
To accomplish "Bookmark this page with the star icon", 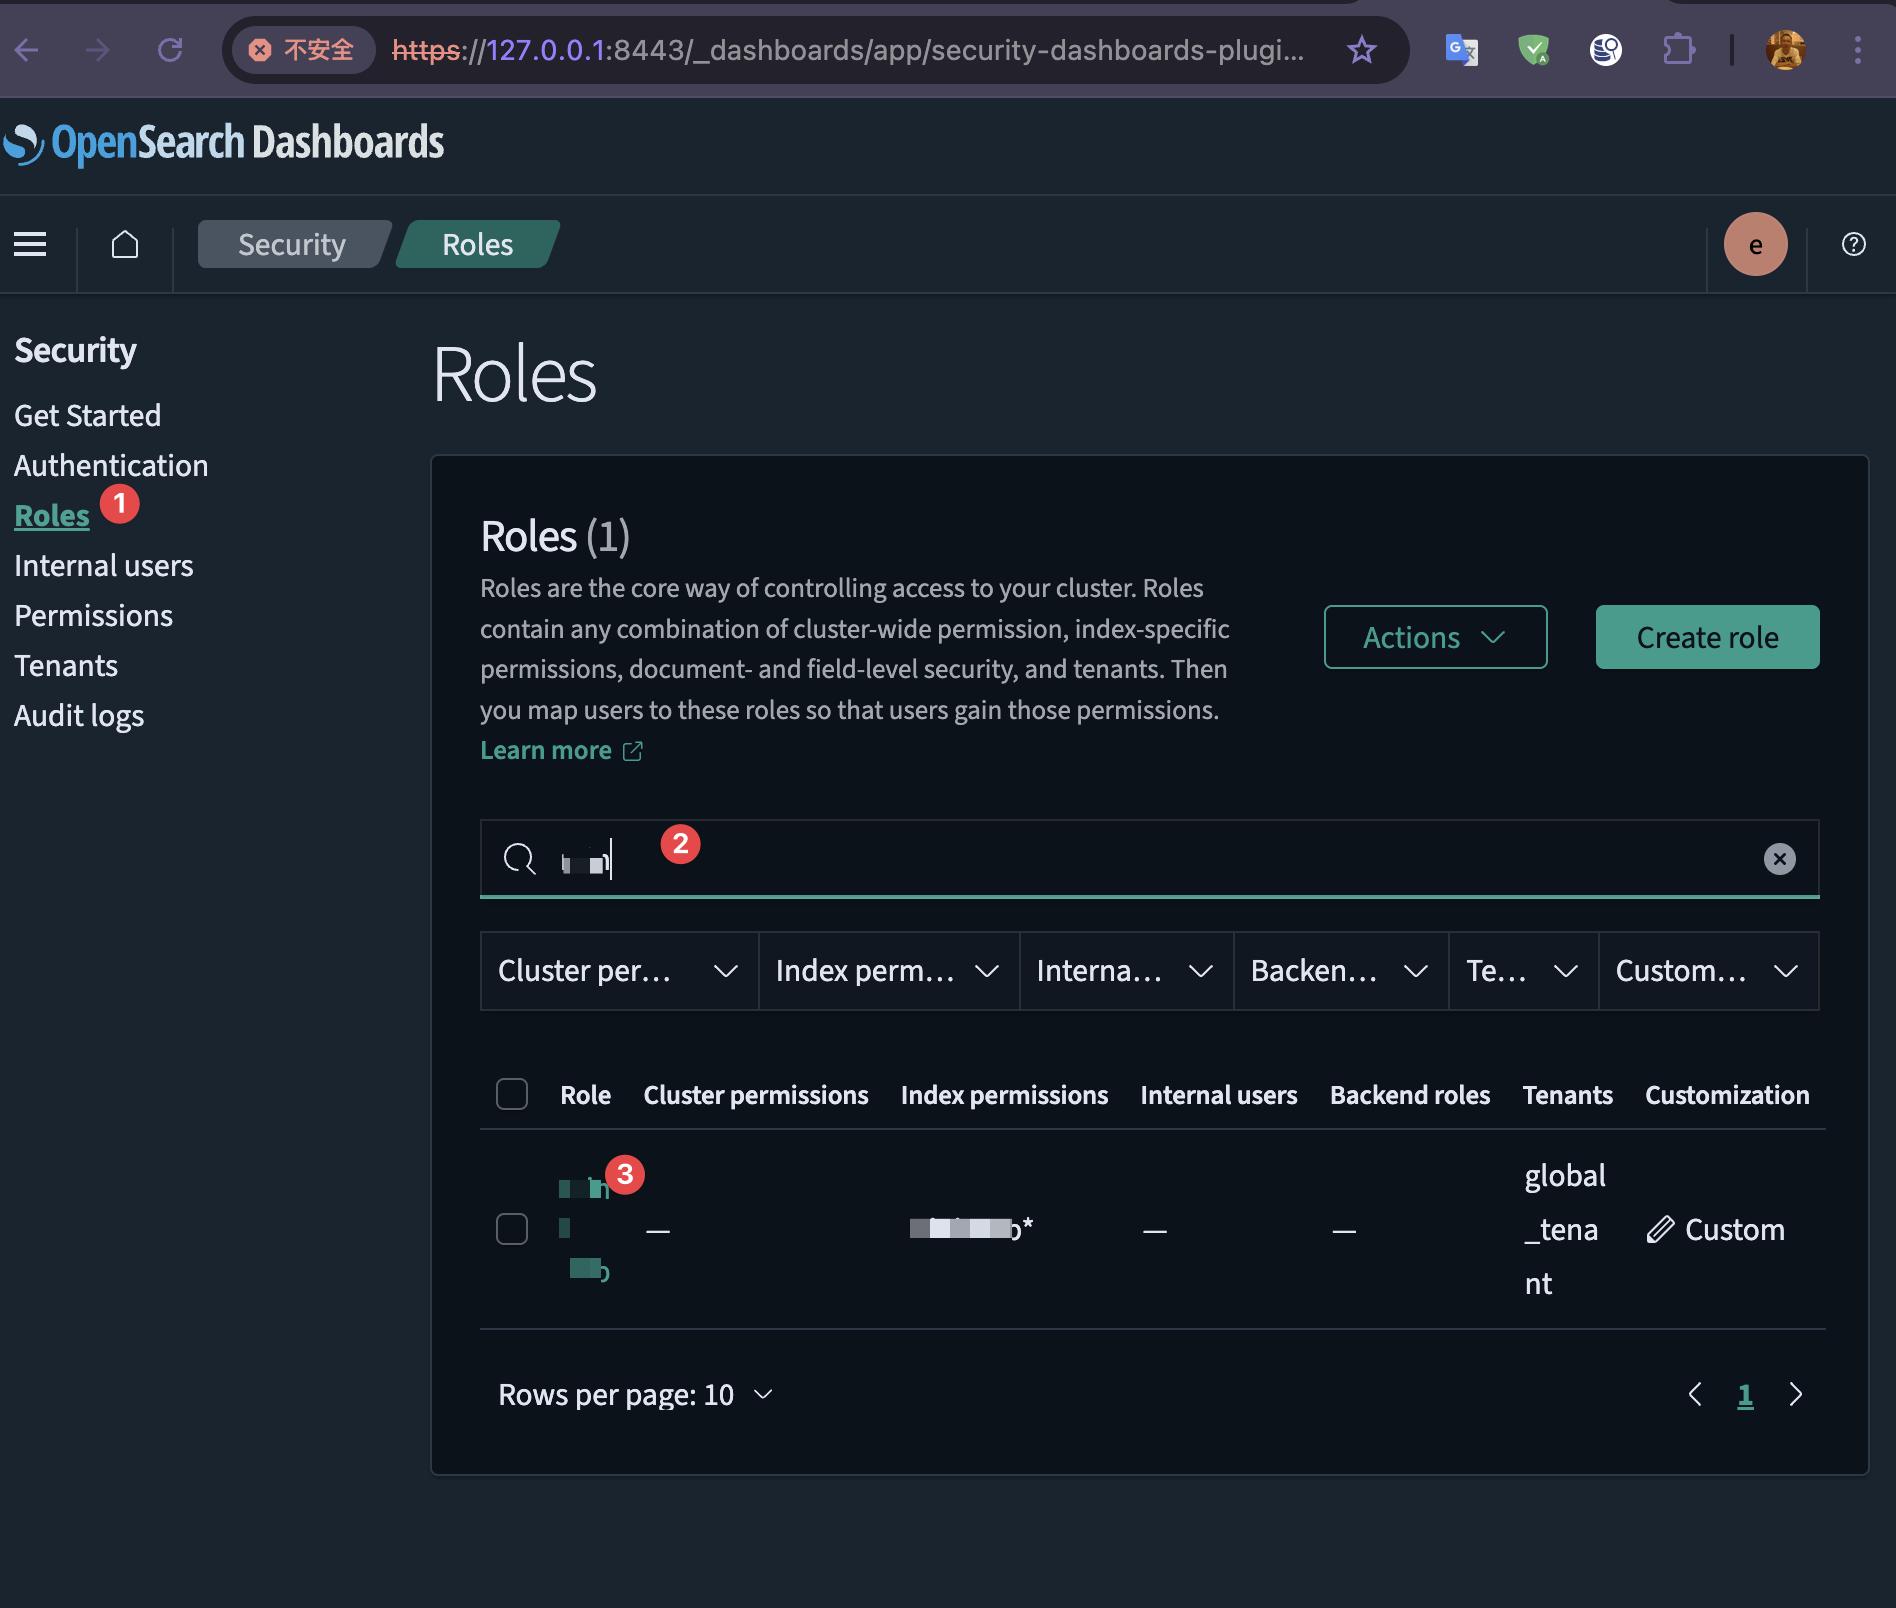I will (1362, 49).
